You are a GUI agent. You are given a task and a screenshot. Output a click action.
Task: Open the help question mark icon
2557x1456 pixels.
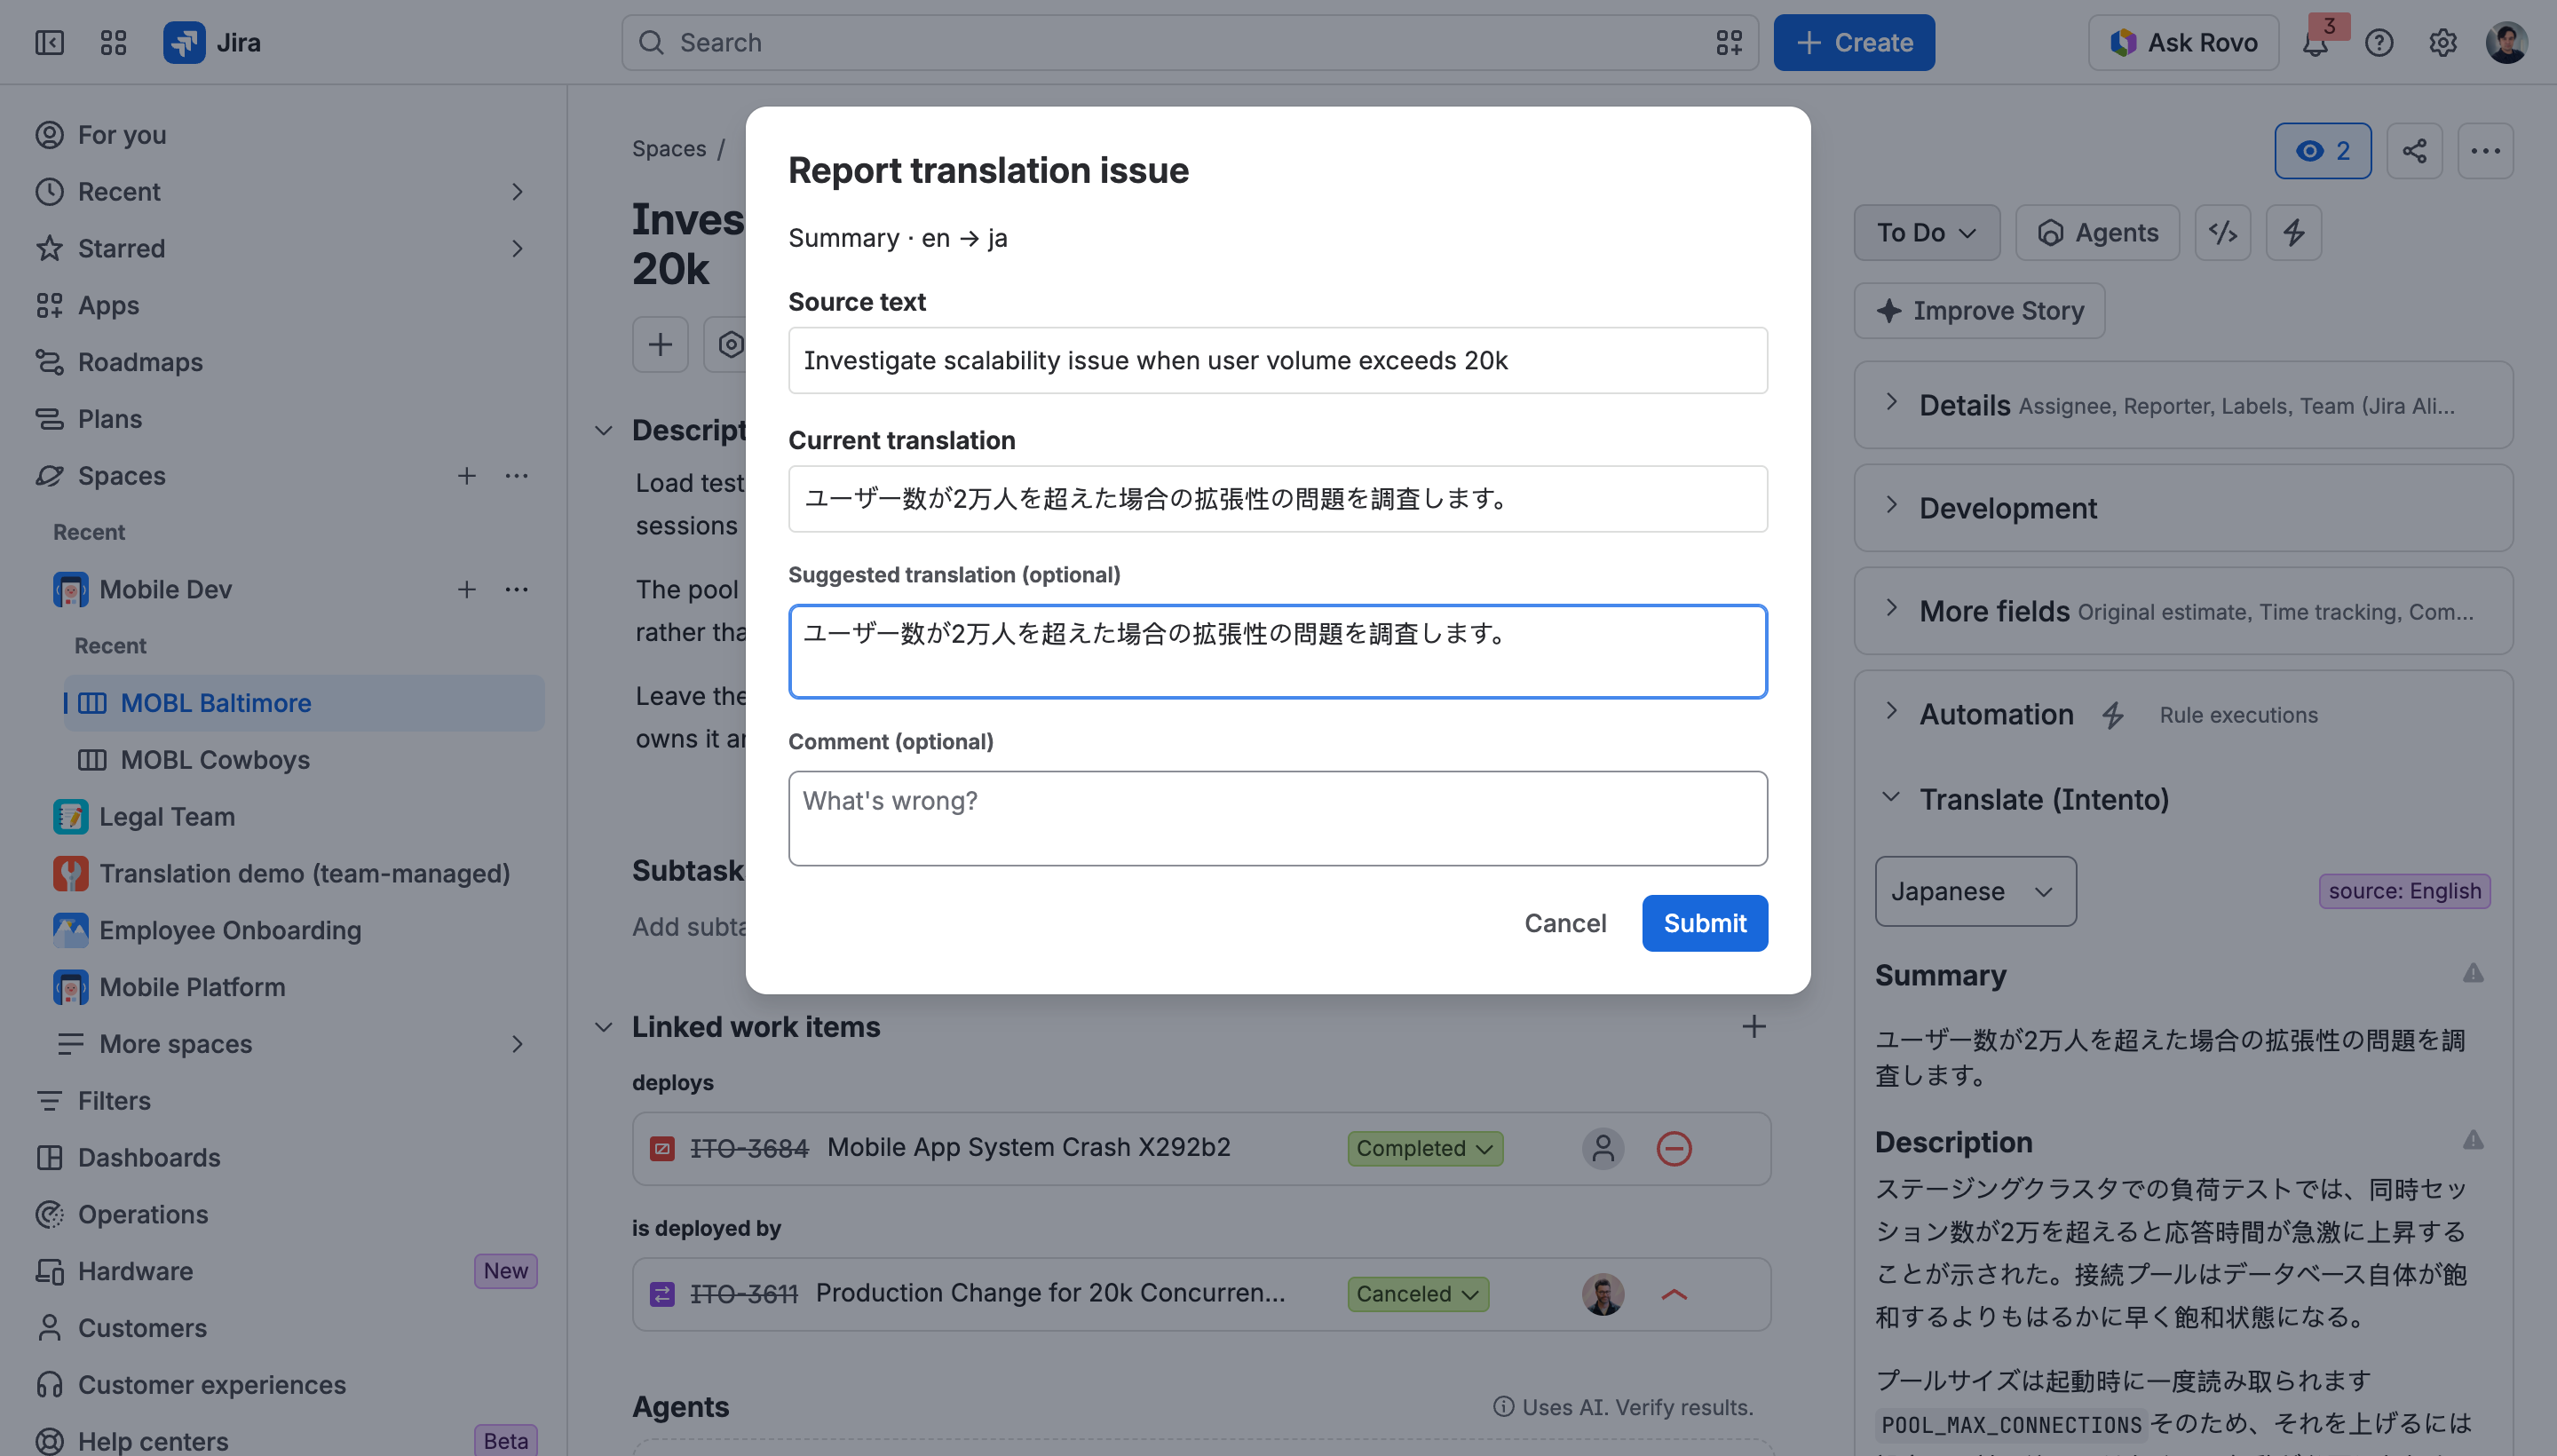tap(2378, 42)
